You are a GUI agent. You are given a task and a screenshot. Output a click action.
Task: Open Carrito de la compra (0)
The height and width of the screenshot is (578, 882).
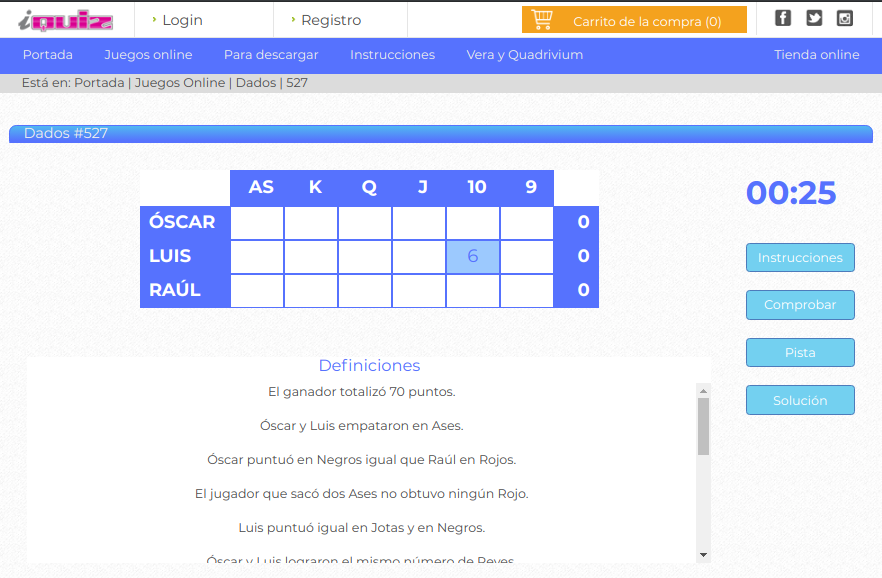coord(634,20)
